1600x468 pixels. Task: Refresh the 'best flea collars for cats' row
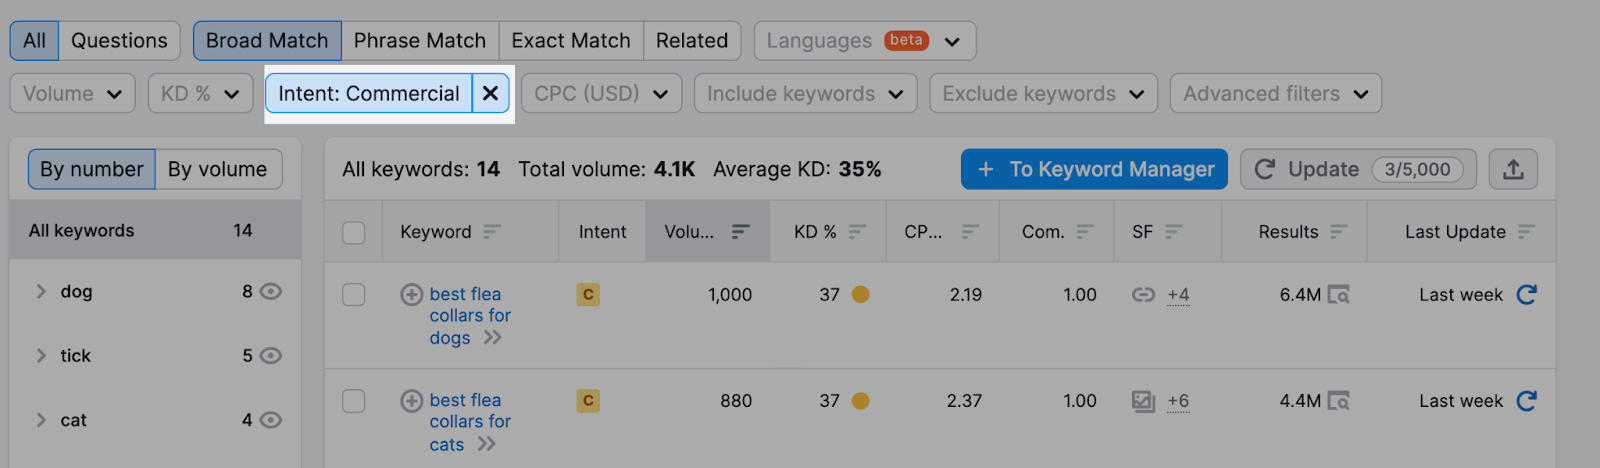[1526, 401]
